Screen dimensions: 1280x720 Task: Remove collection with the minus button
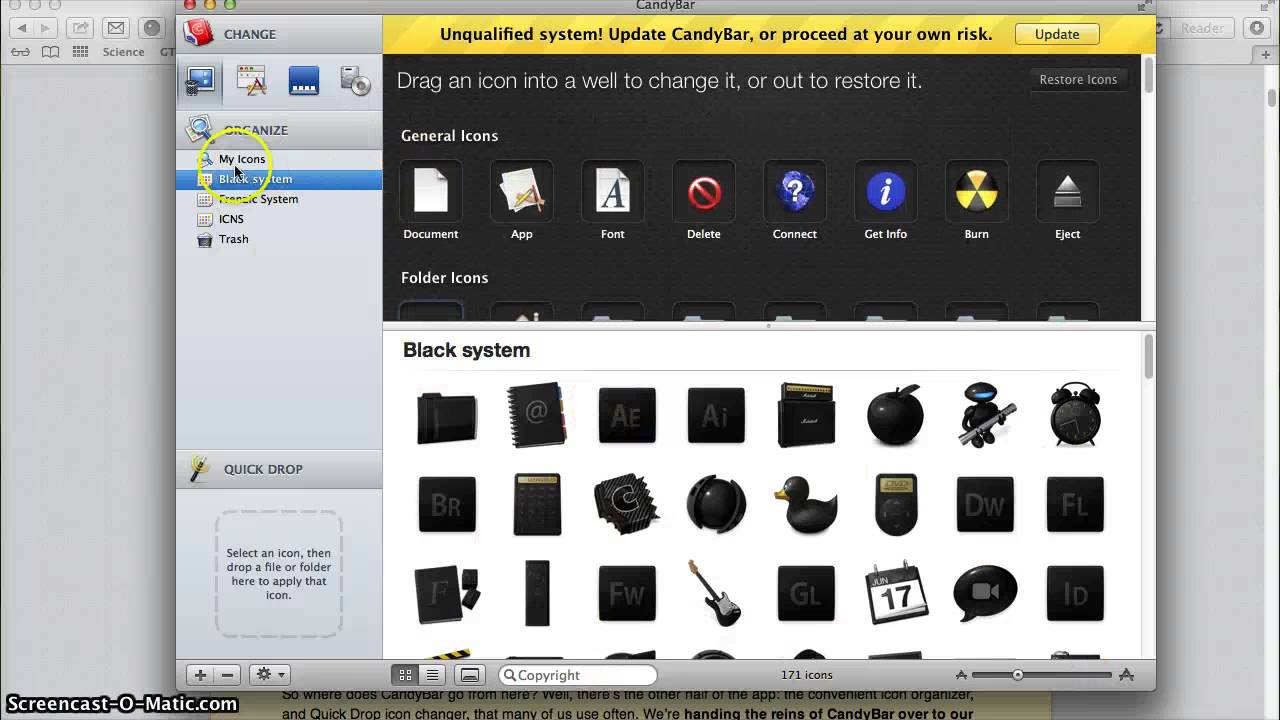[227, 675]
